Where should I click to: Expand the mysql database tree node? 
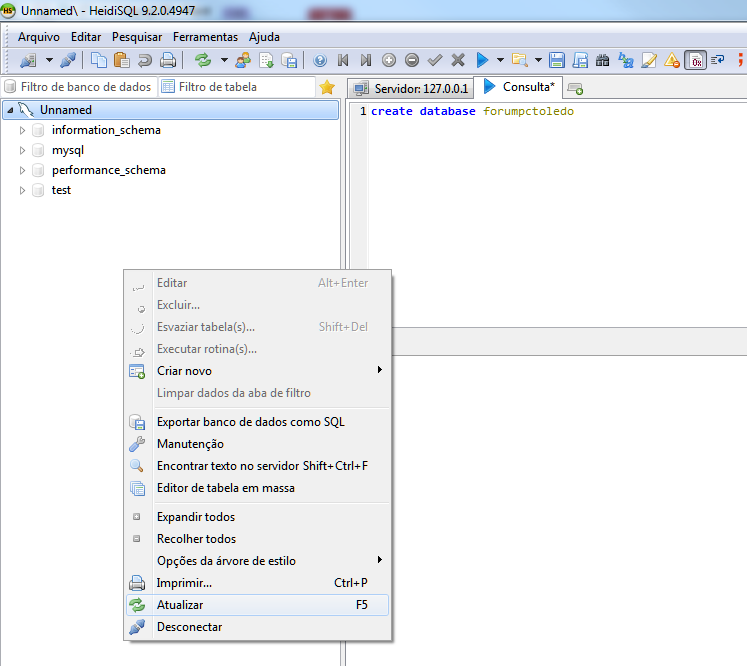(22, 150)
